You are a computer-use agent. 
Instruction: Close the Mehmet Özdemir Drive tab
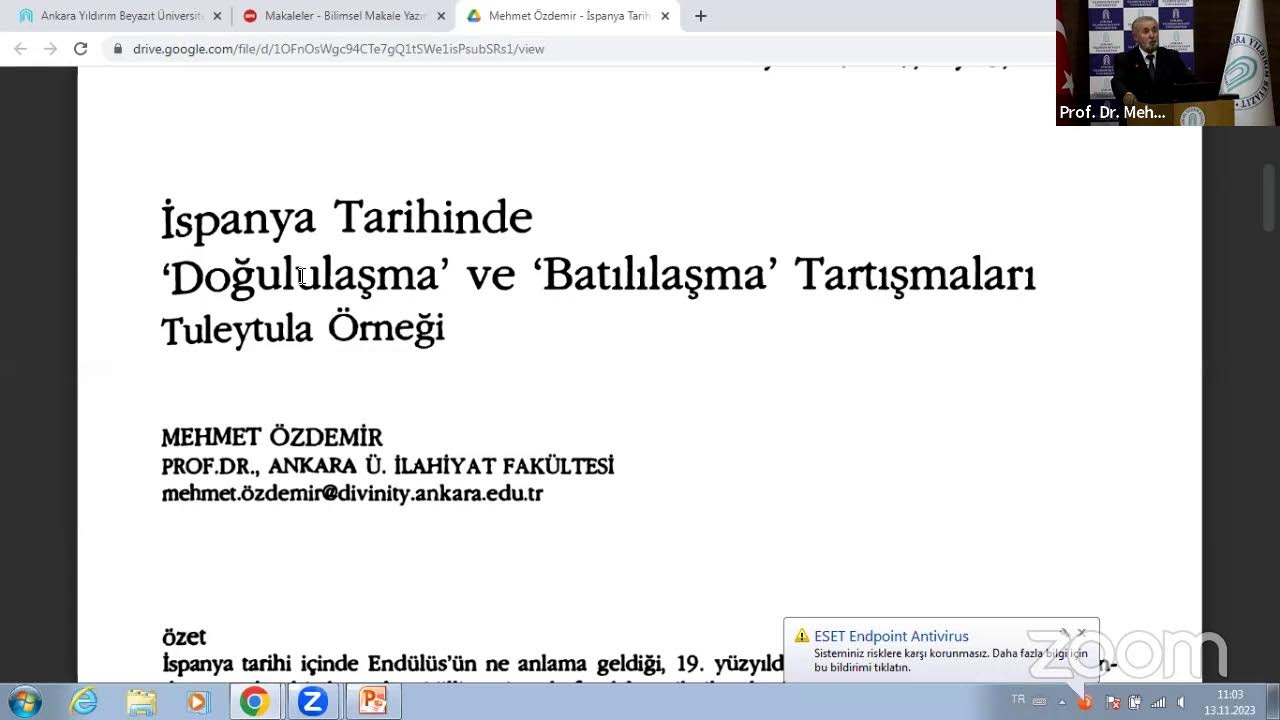(x=665, y=16)
